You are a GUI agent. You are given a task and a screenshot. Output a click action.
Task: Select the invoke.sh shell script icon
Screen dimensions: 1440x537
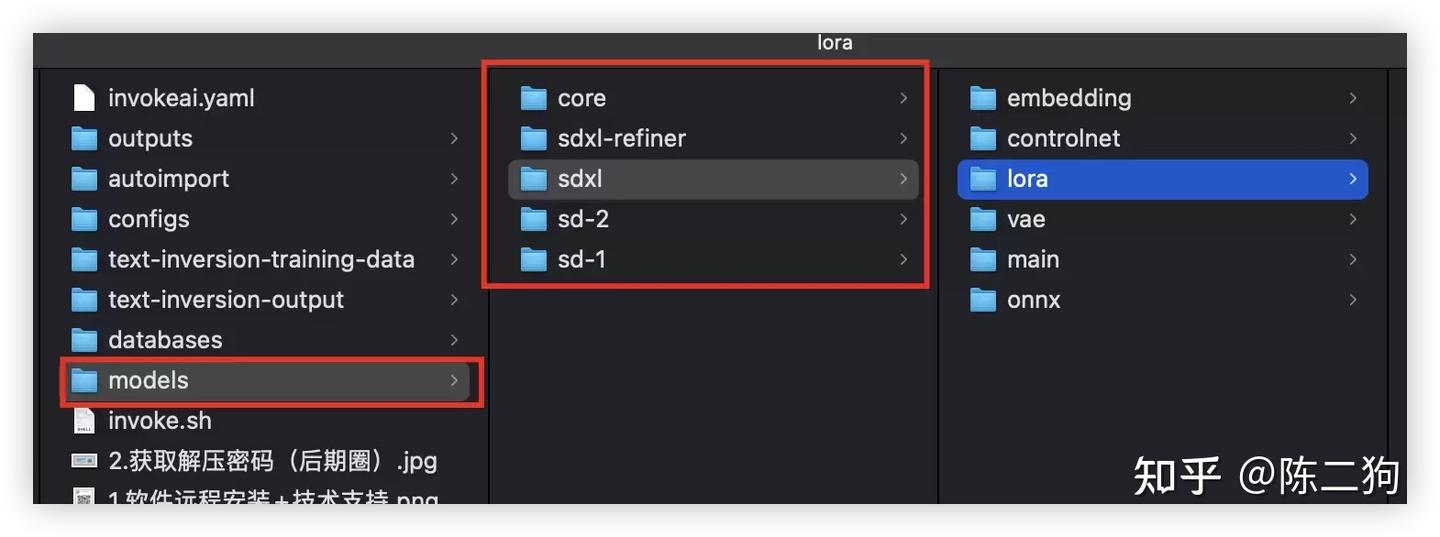point(84,421)
